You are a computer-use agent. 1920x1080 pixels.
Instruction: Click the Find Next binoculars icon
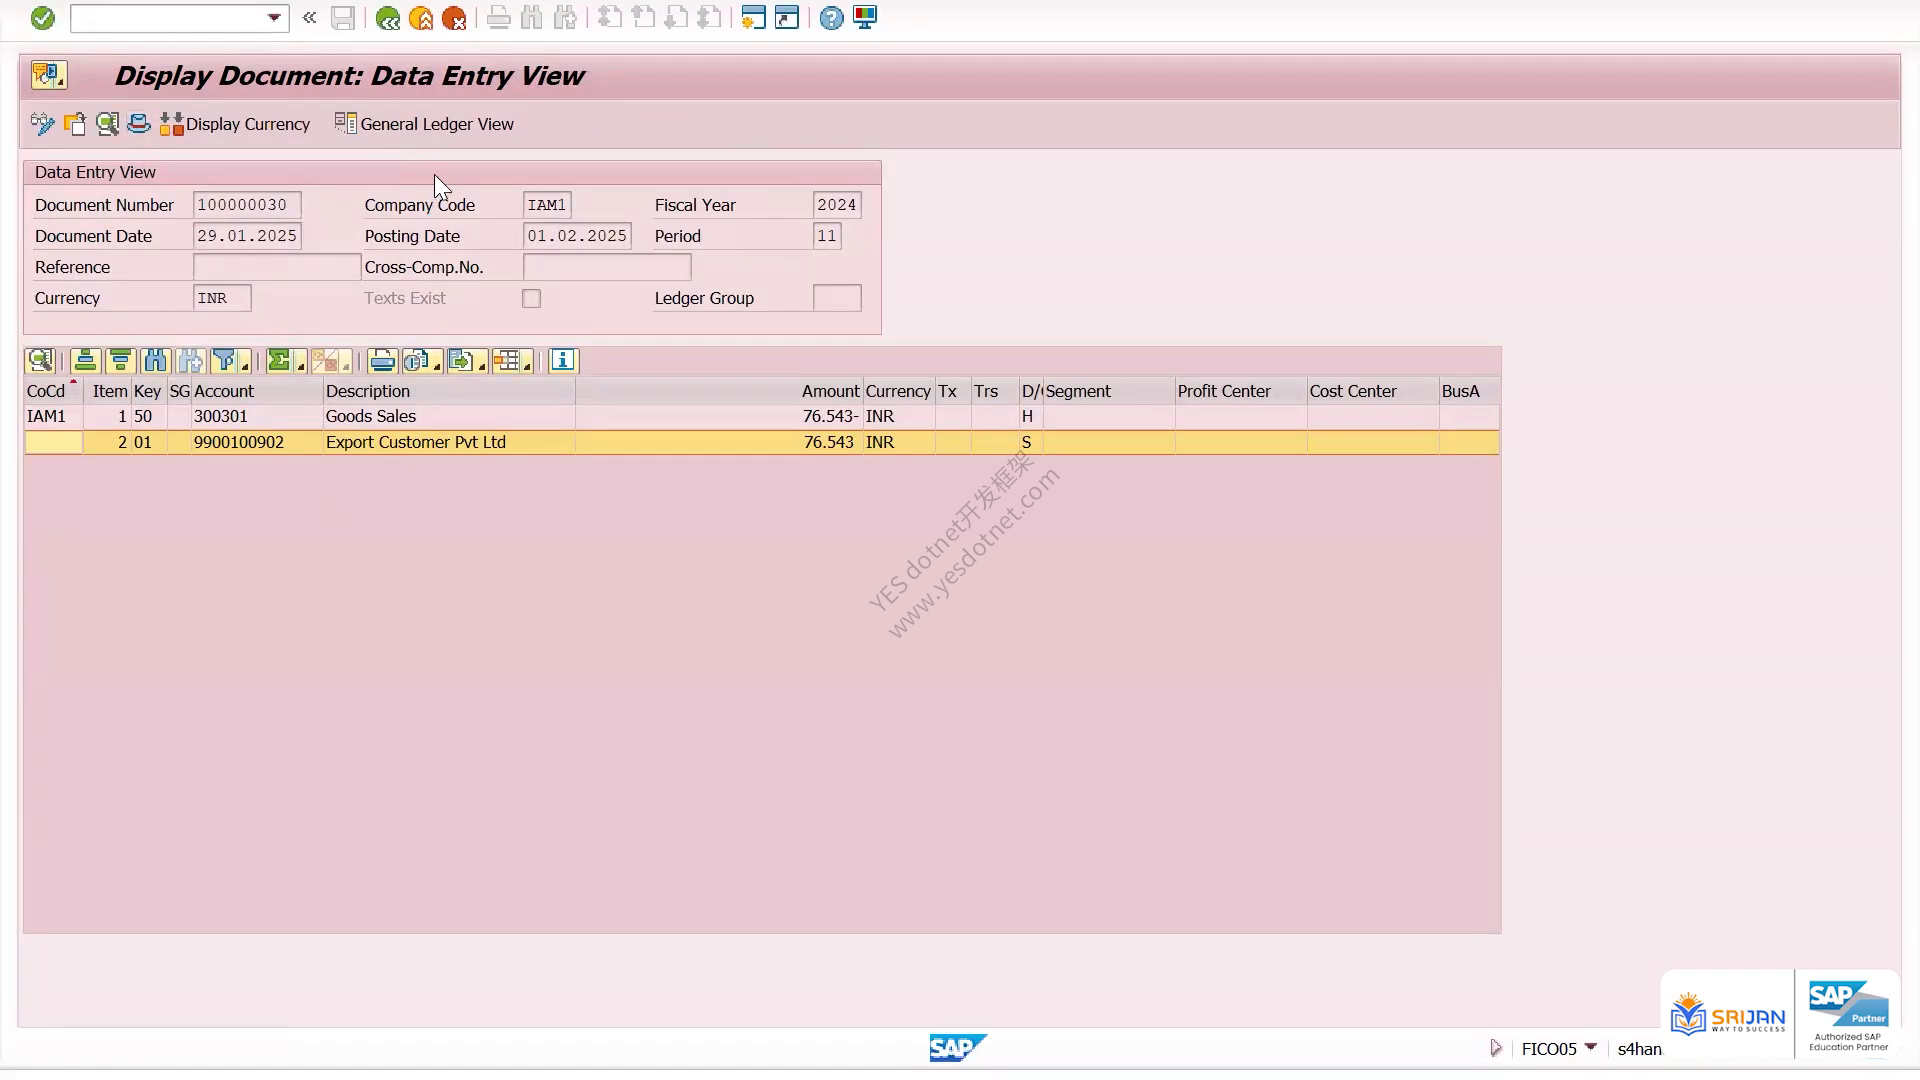(x=565, y=18)
